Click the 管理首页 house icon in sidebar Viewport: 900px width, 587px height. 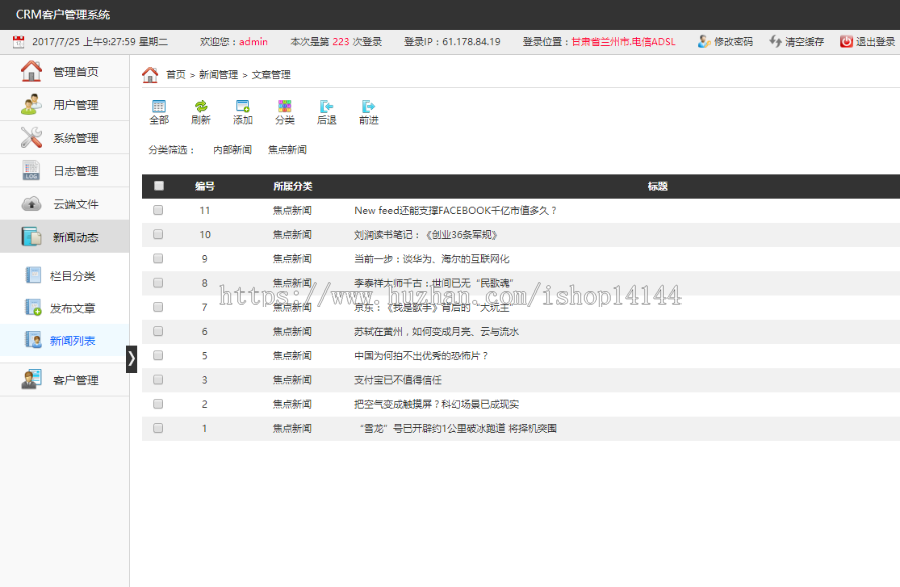click(x=31, y=71)
